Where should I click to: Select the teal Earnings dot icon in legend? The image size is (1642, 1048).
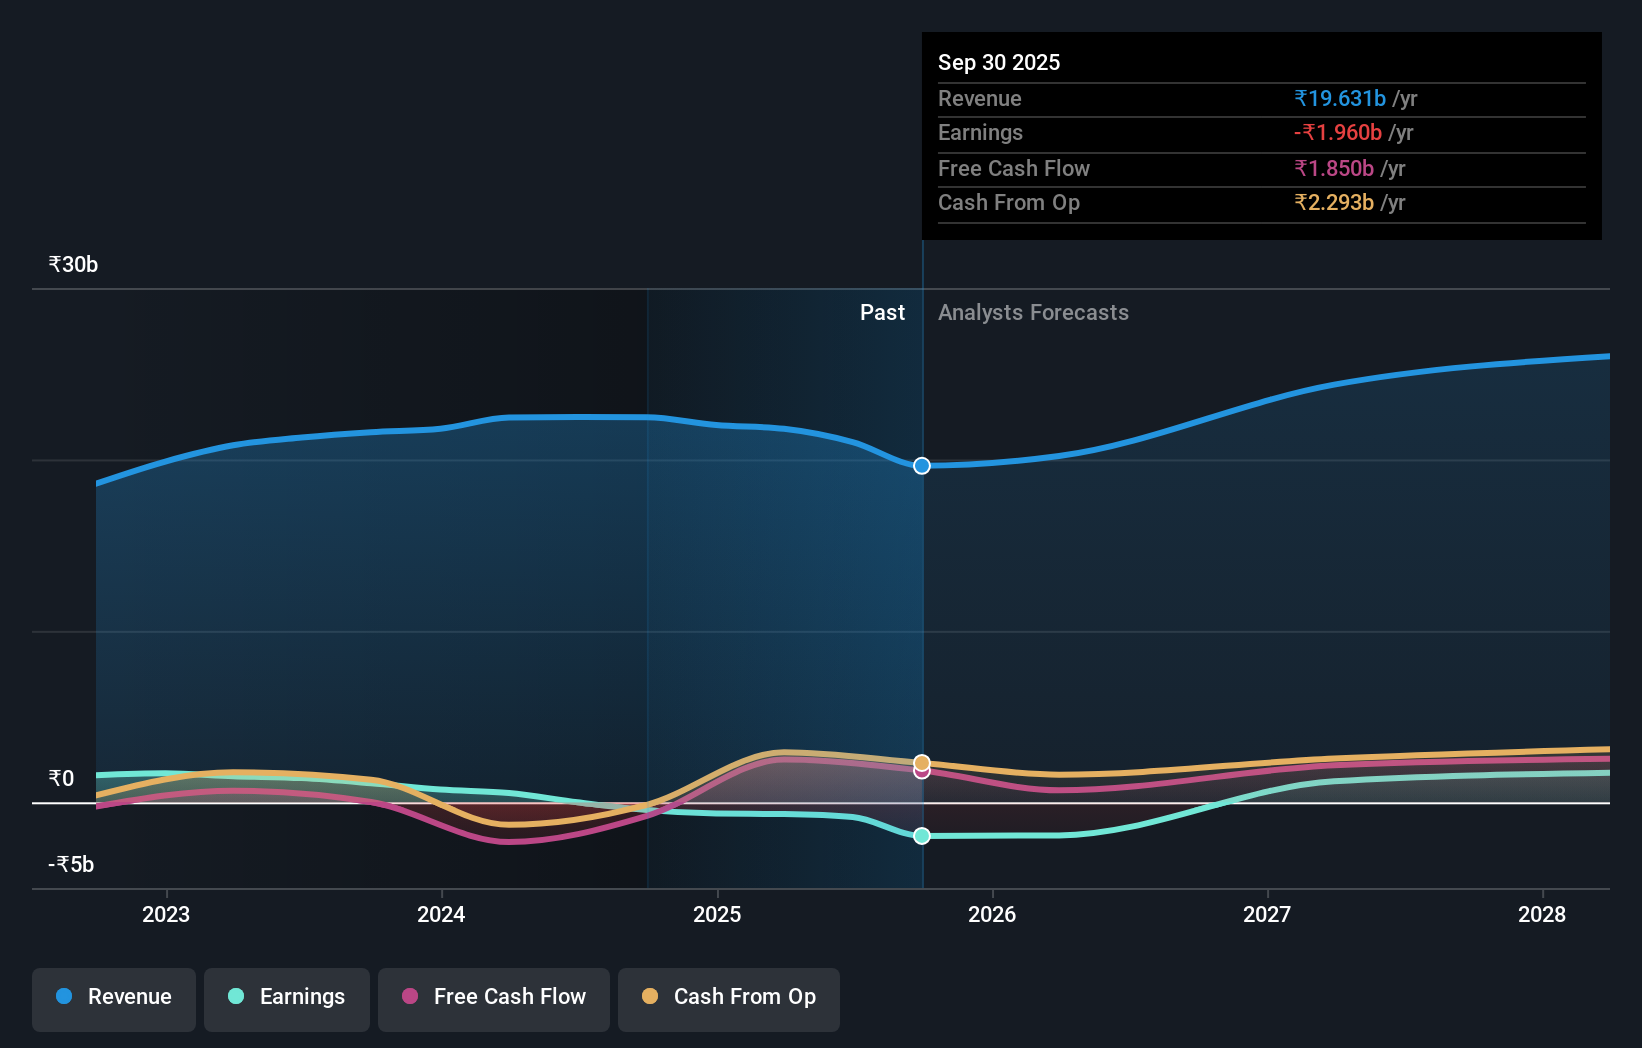(234, 997)
